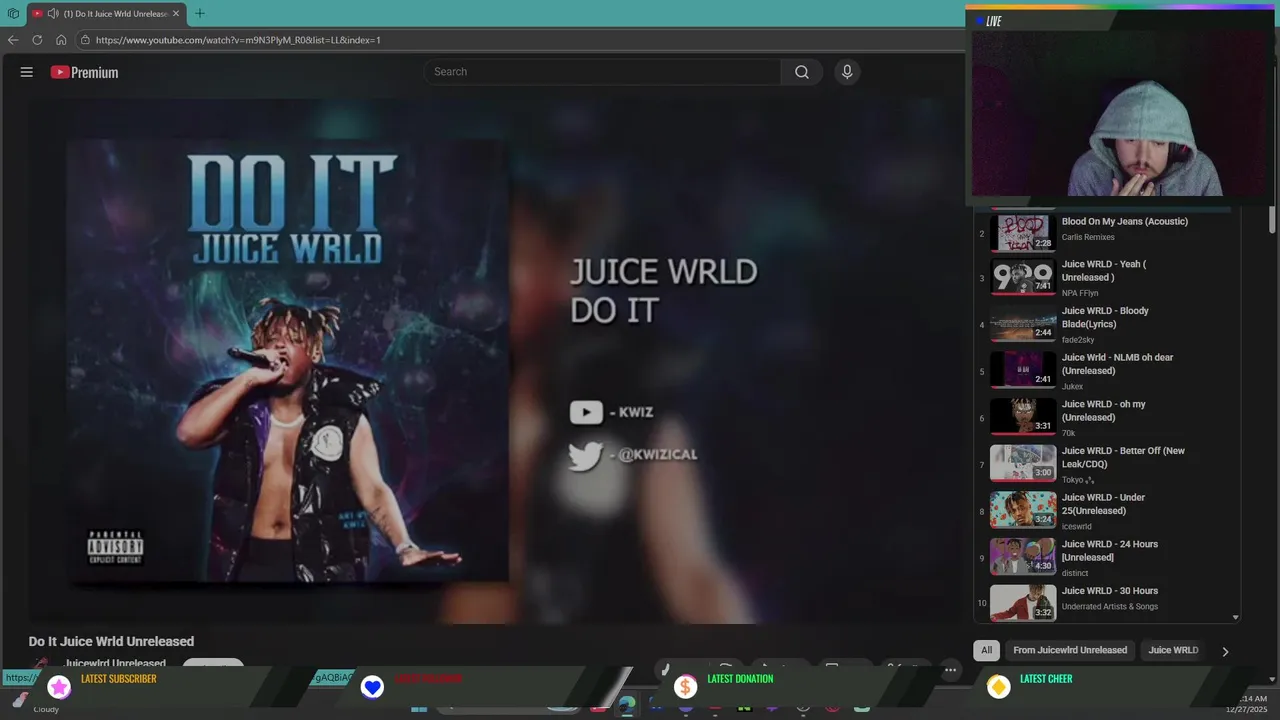Open the oh my (Unreleased) thumbnail
Image resolution: width=1280 pixels, height=720 pixels.
1023,418
